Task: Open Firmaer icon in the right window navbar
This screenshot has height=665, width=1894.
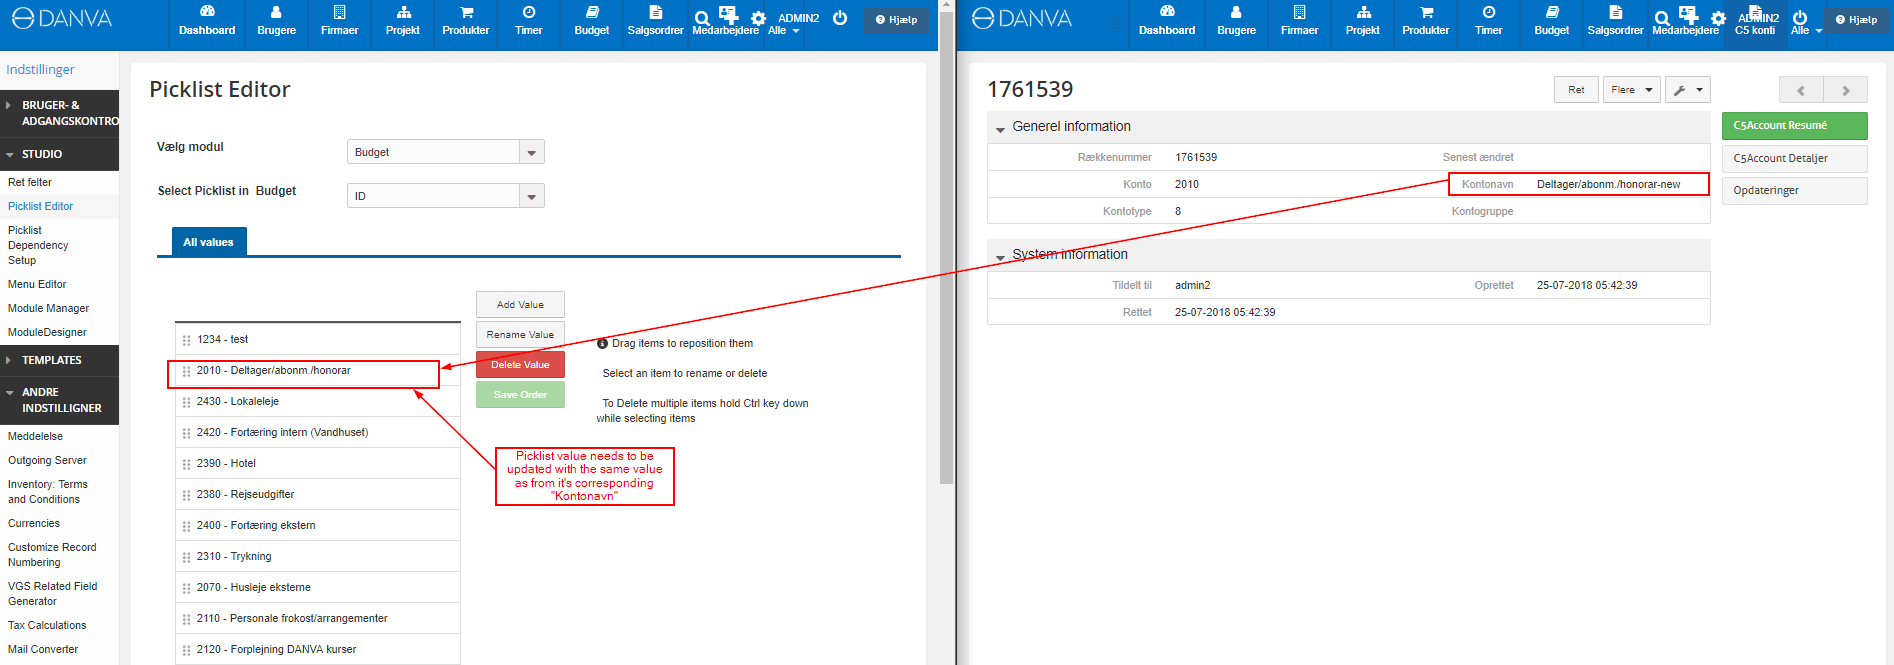Action: pos(1299,13)
